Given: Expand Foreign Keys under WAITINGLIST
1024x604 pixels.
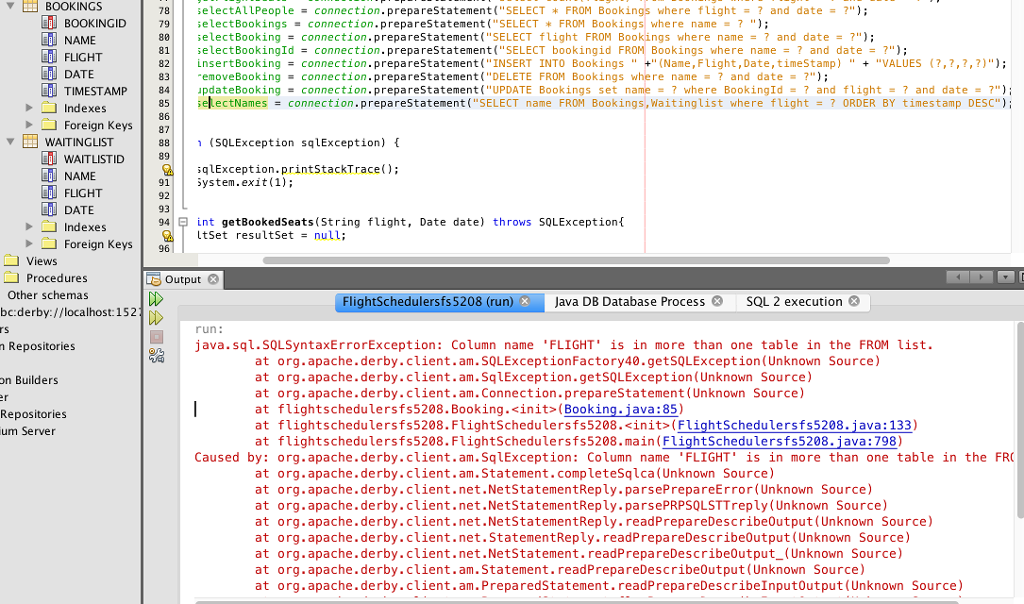Looking at the screenshot, I should point(29,244).
